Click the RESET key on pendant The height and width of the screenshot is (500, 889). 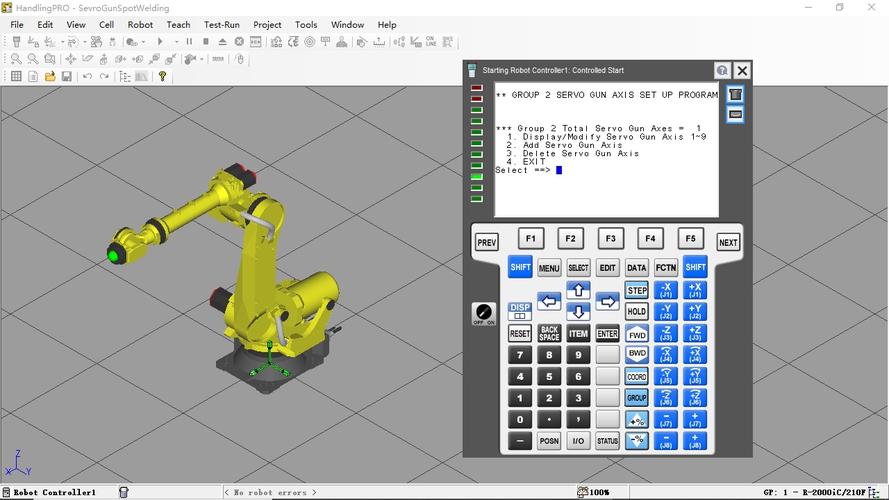pos(520,333)
